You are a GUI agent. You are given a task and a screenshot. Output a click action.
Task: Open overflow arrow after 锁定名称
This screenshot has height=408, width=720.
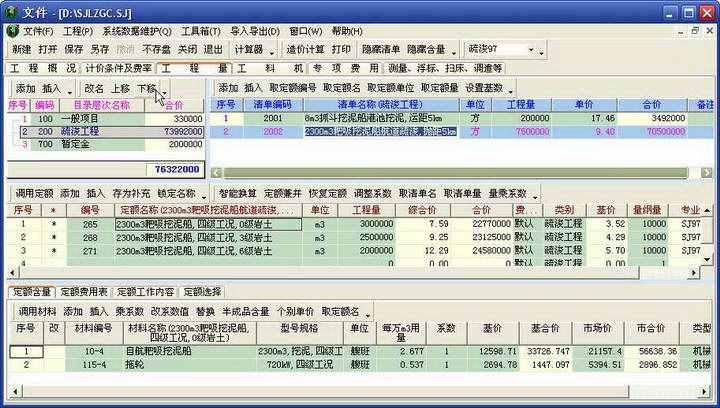point(204,195)
